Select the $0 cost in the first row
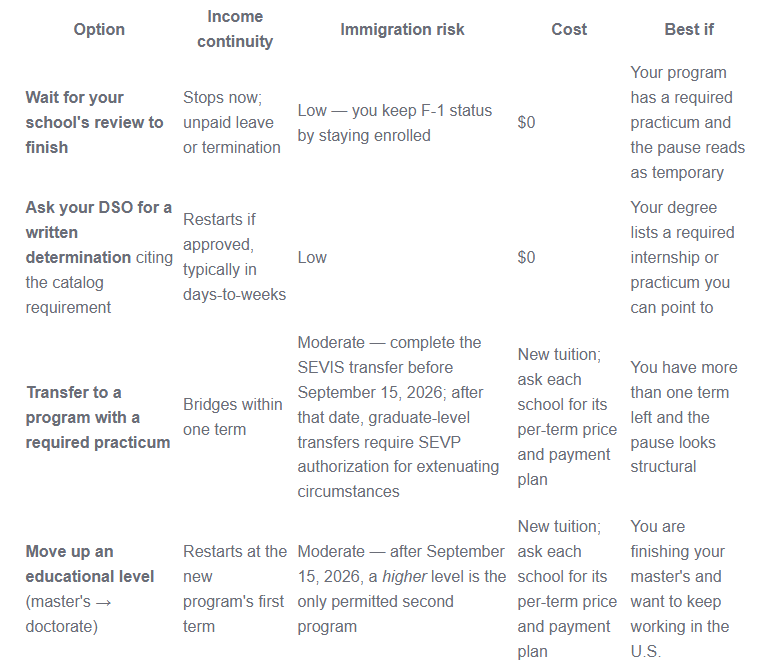 [526, 123]
